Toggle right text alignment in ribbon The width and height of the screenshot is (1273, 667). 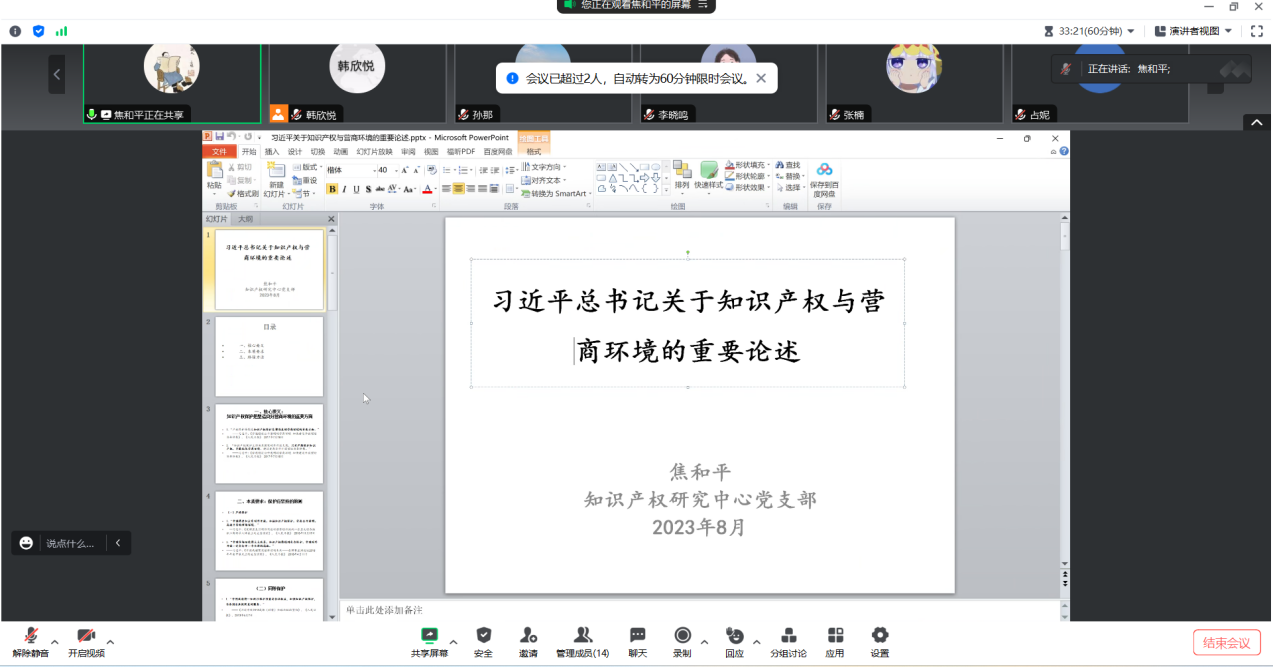tap(470, 189)
